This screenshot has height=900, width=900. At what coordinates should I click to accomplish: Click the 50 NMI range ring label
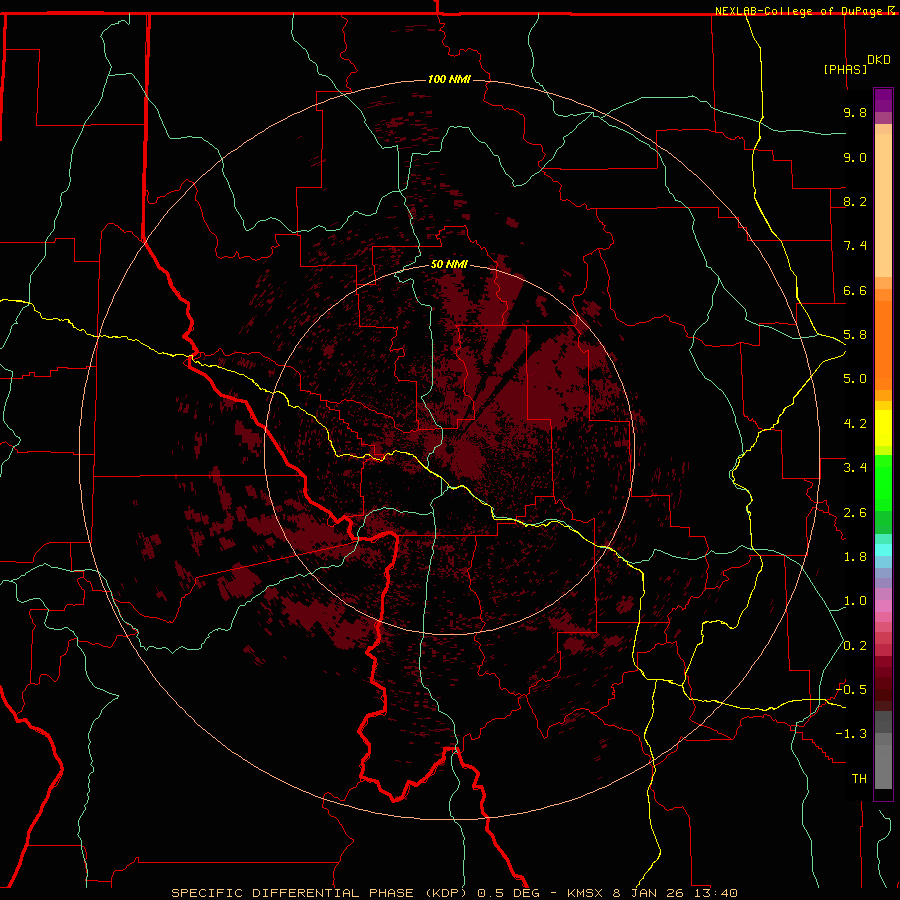click(x=449, y=264)
